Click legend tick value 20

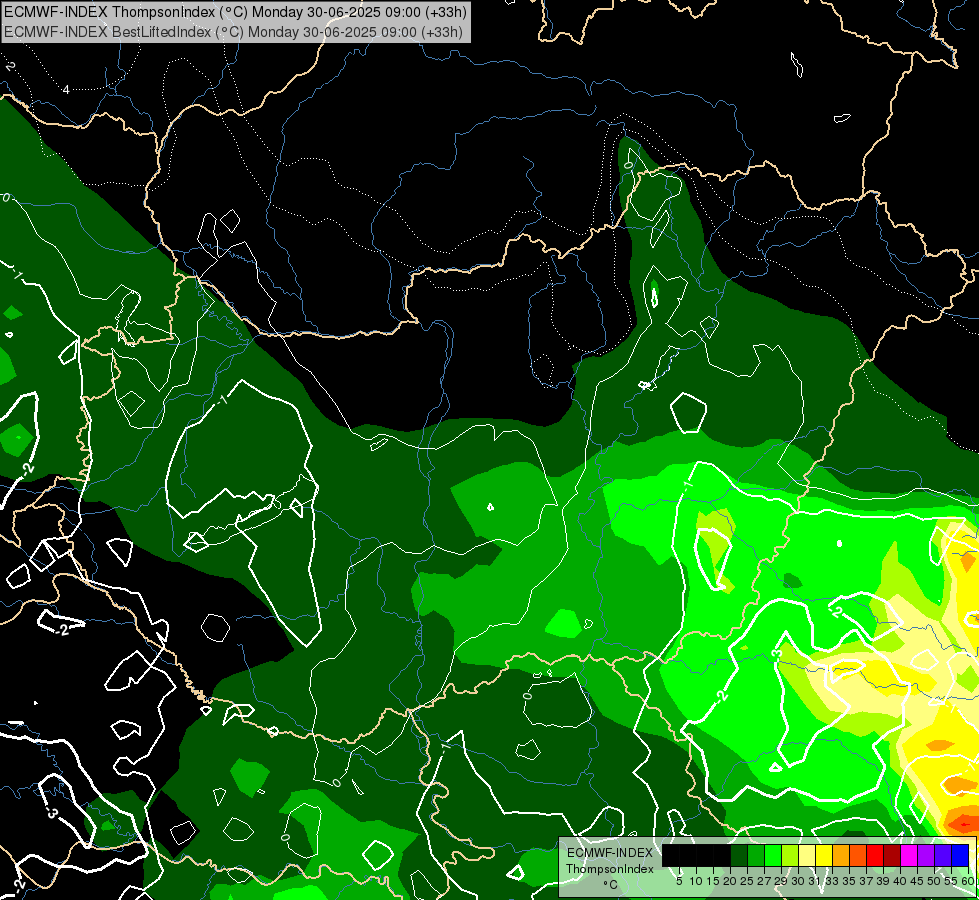pos(731,881)
